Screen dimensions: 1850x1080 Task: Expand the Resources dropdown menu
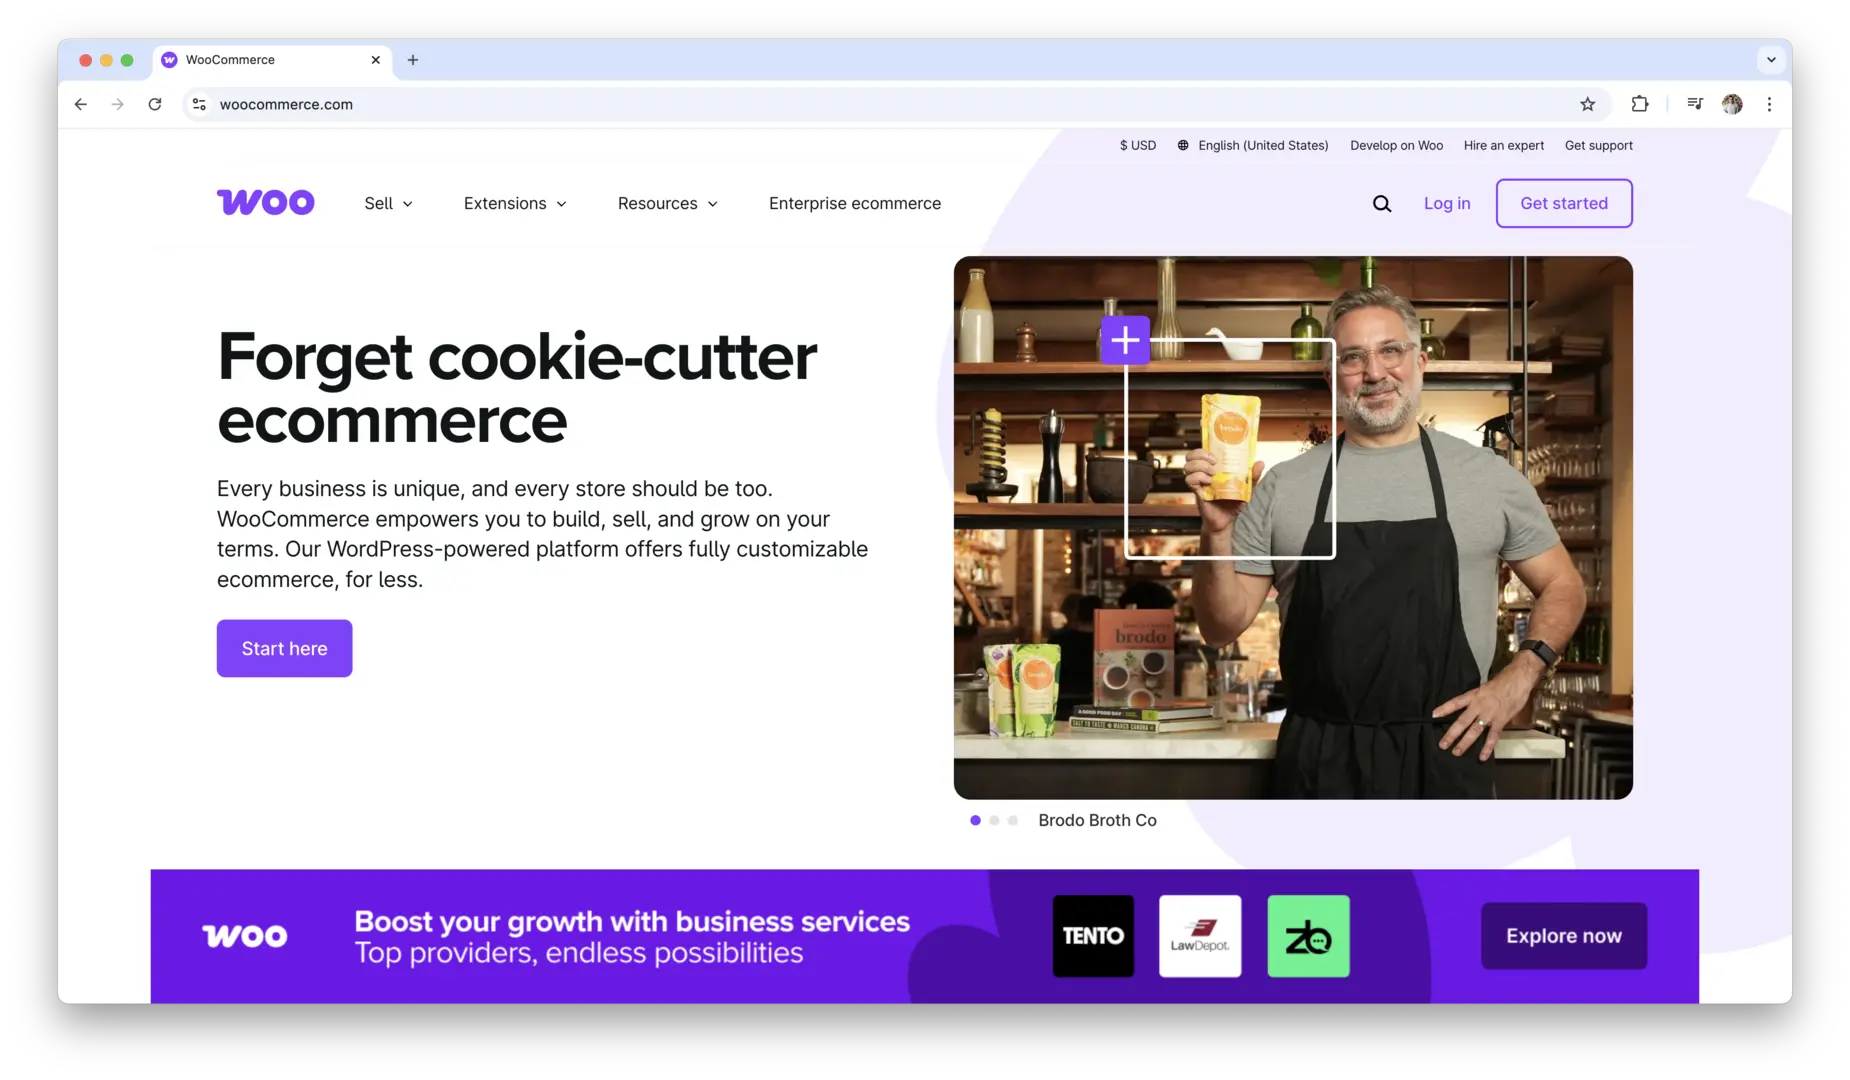click(x=667, y=203)
